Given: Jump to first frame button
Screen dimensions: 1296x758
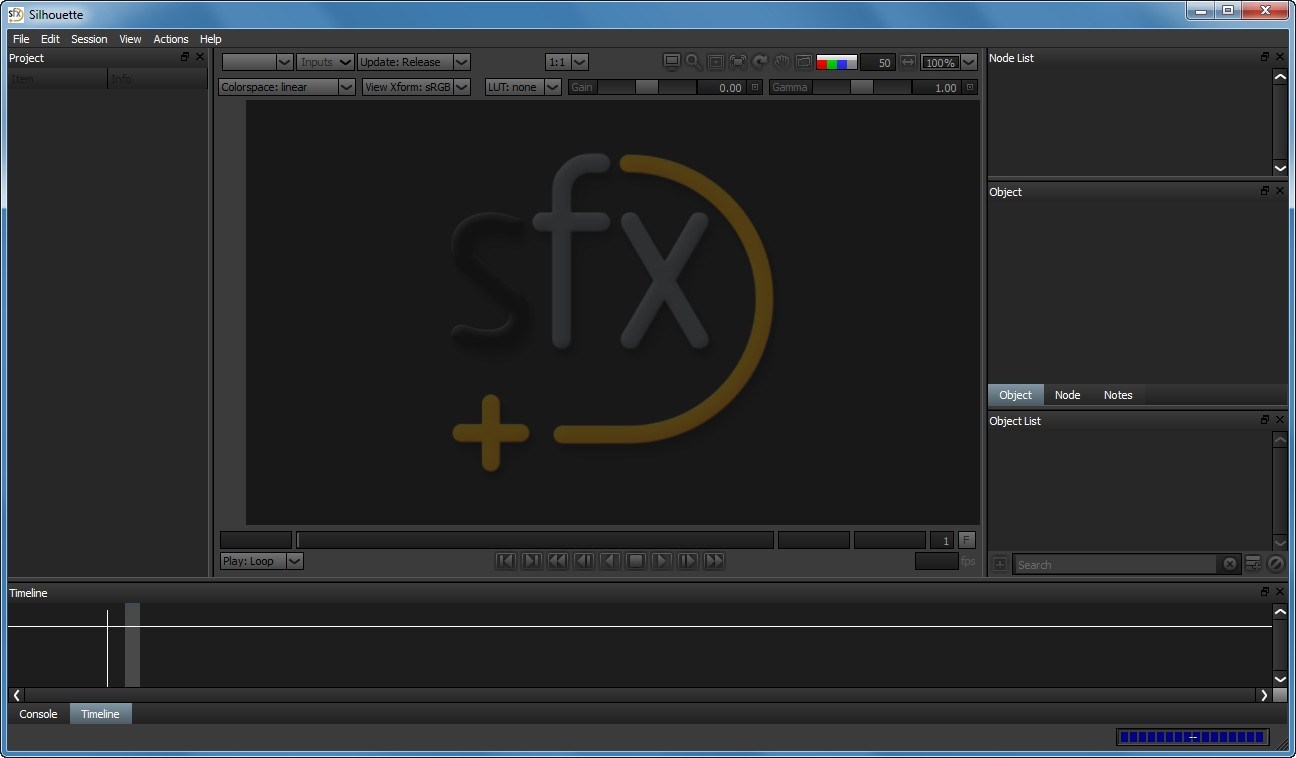Looking at the screenshot, I should (506, 561).
